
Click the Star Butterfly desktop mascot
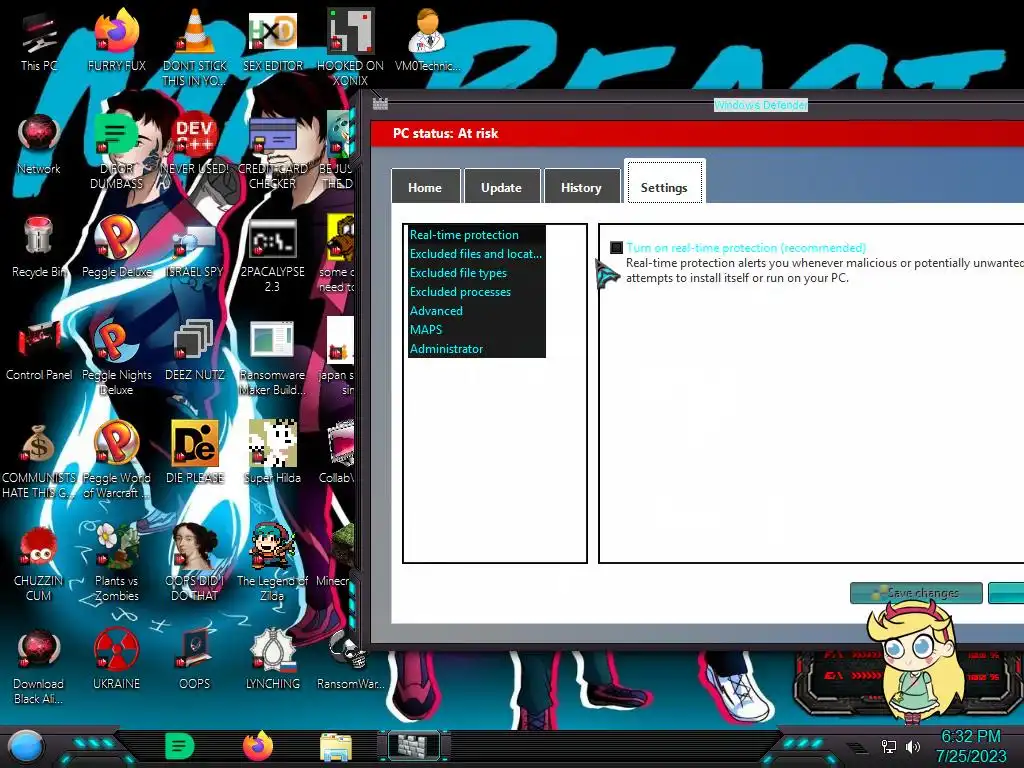[918, 661]
